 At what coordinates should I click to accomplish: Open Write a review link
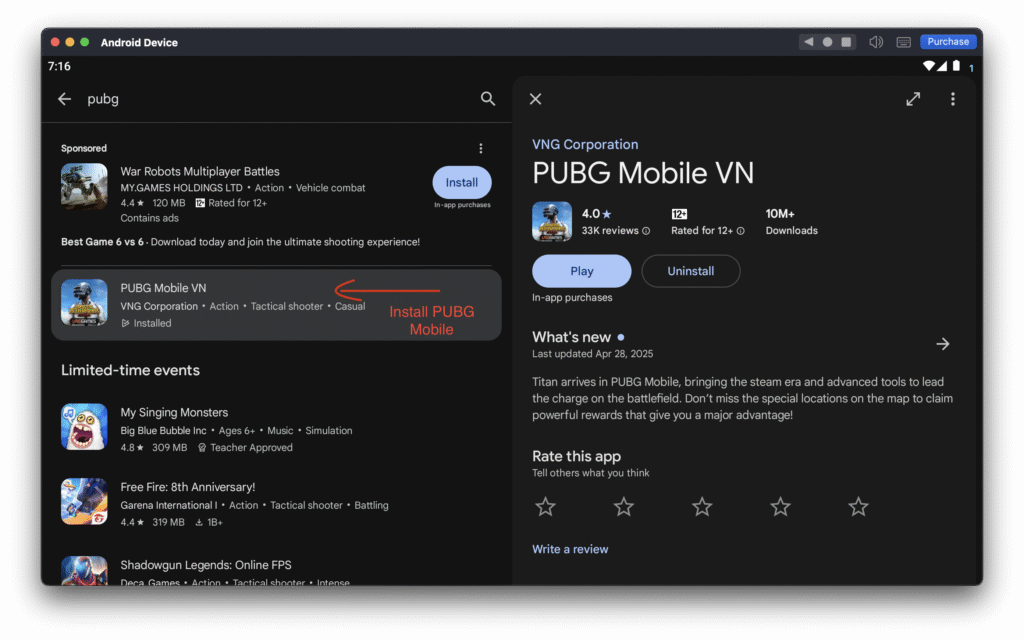(570, 549)
